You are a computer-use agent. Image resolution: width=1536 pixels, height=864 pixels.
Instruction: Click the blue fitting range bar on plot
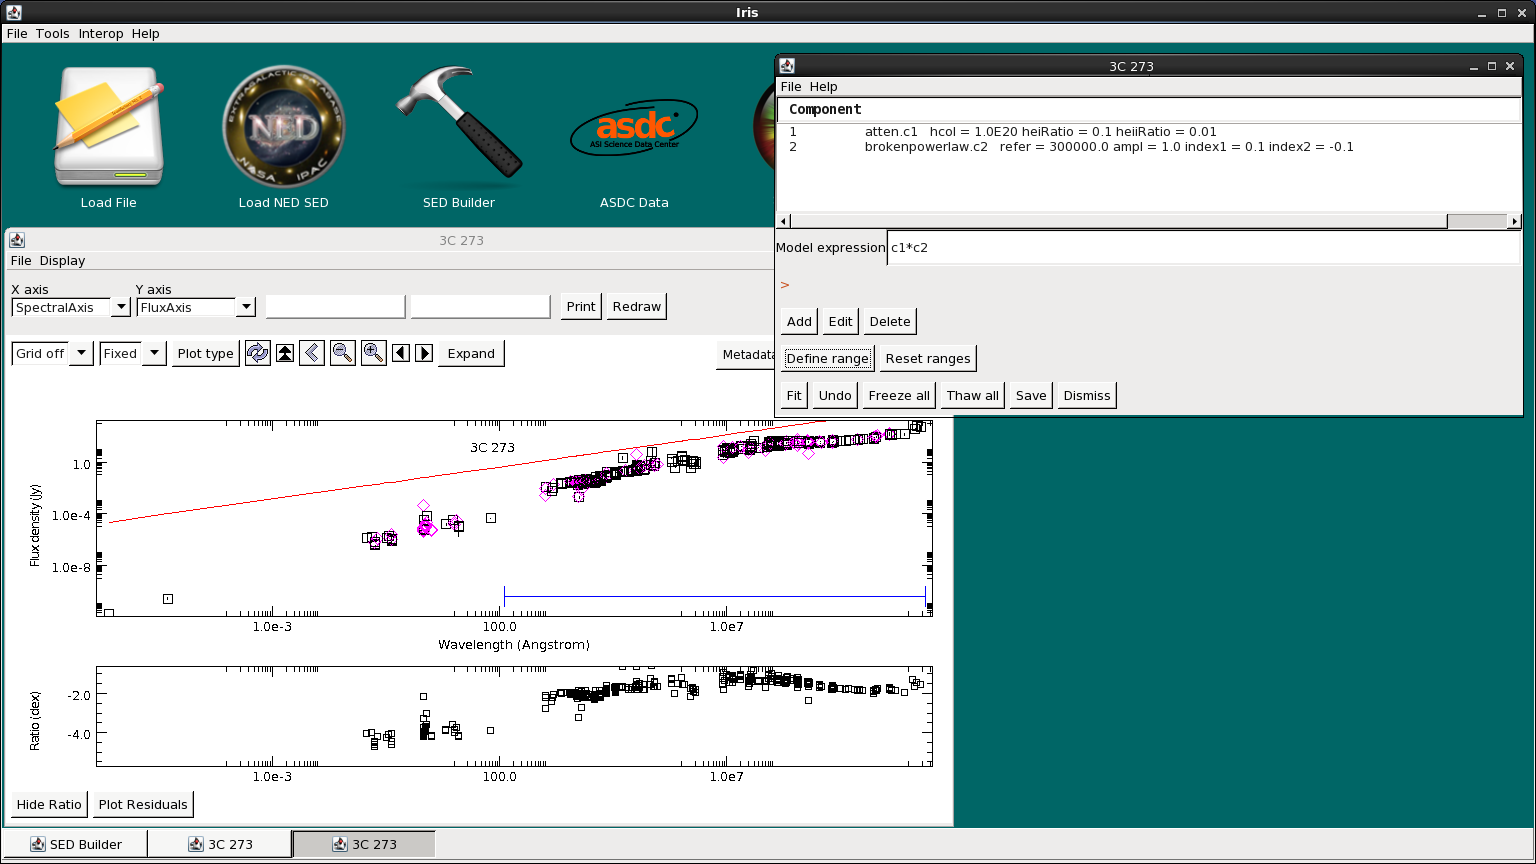click(x=715, y=597)
